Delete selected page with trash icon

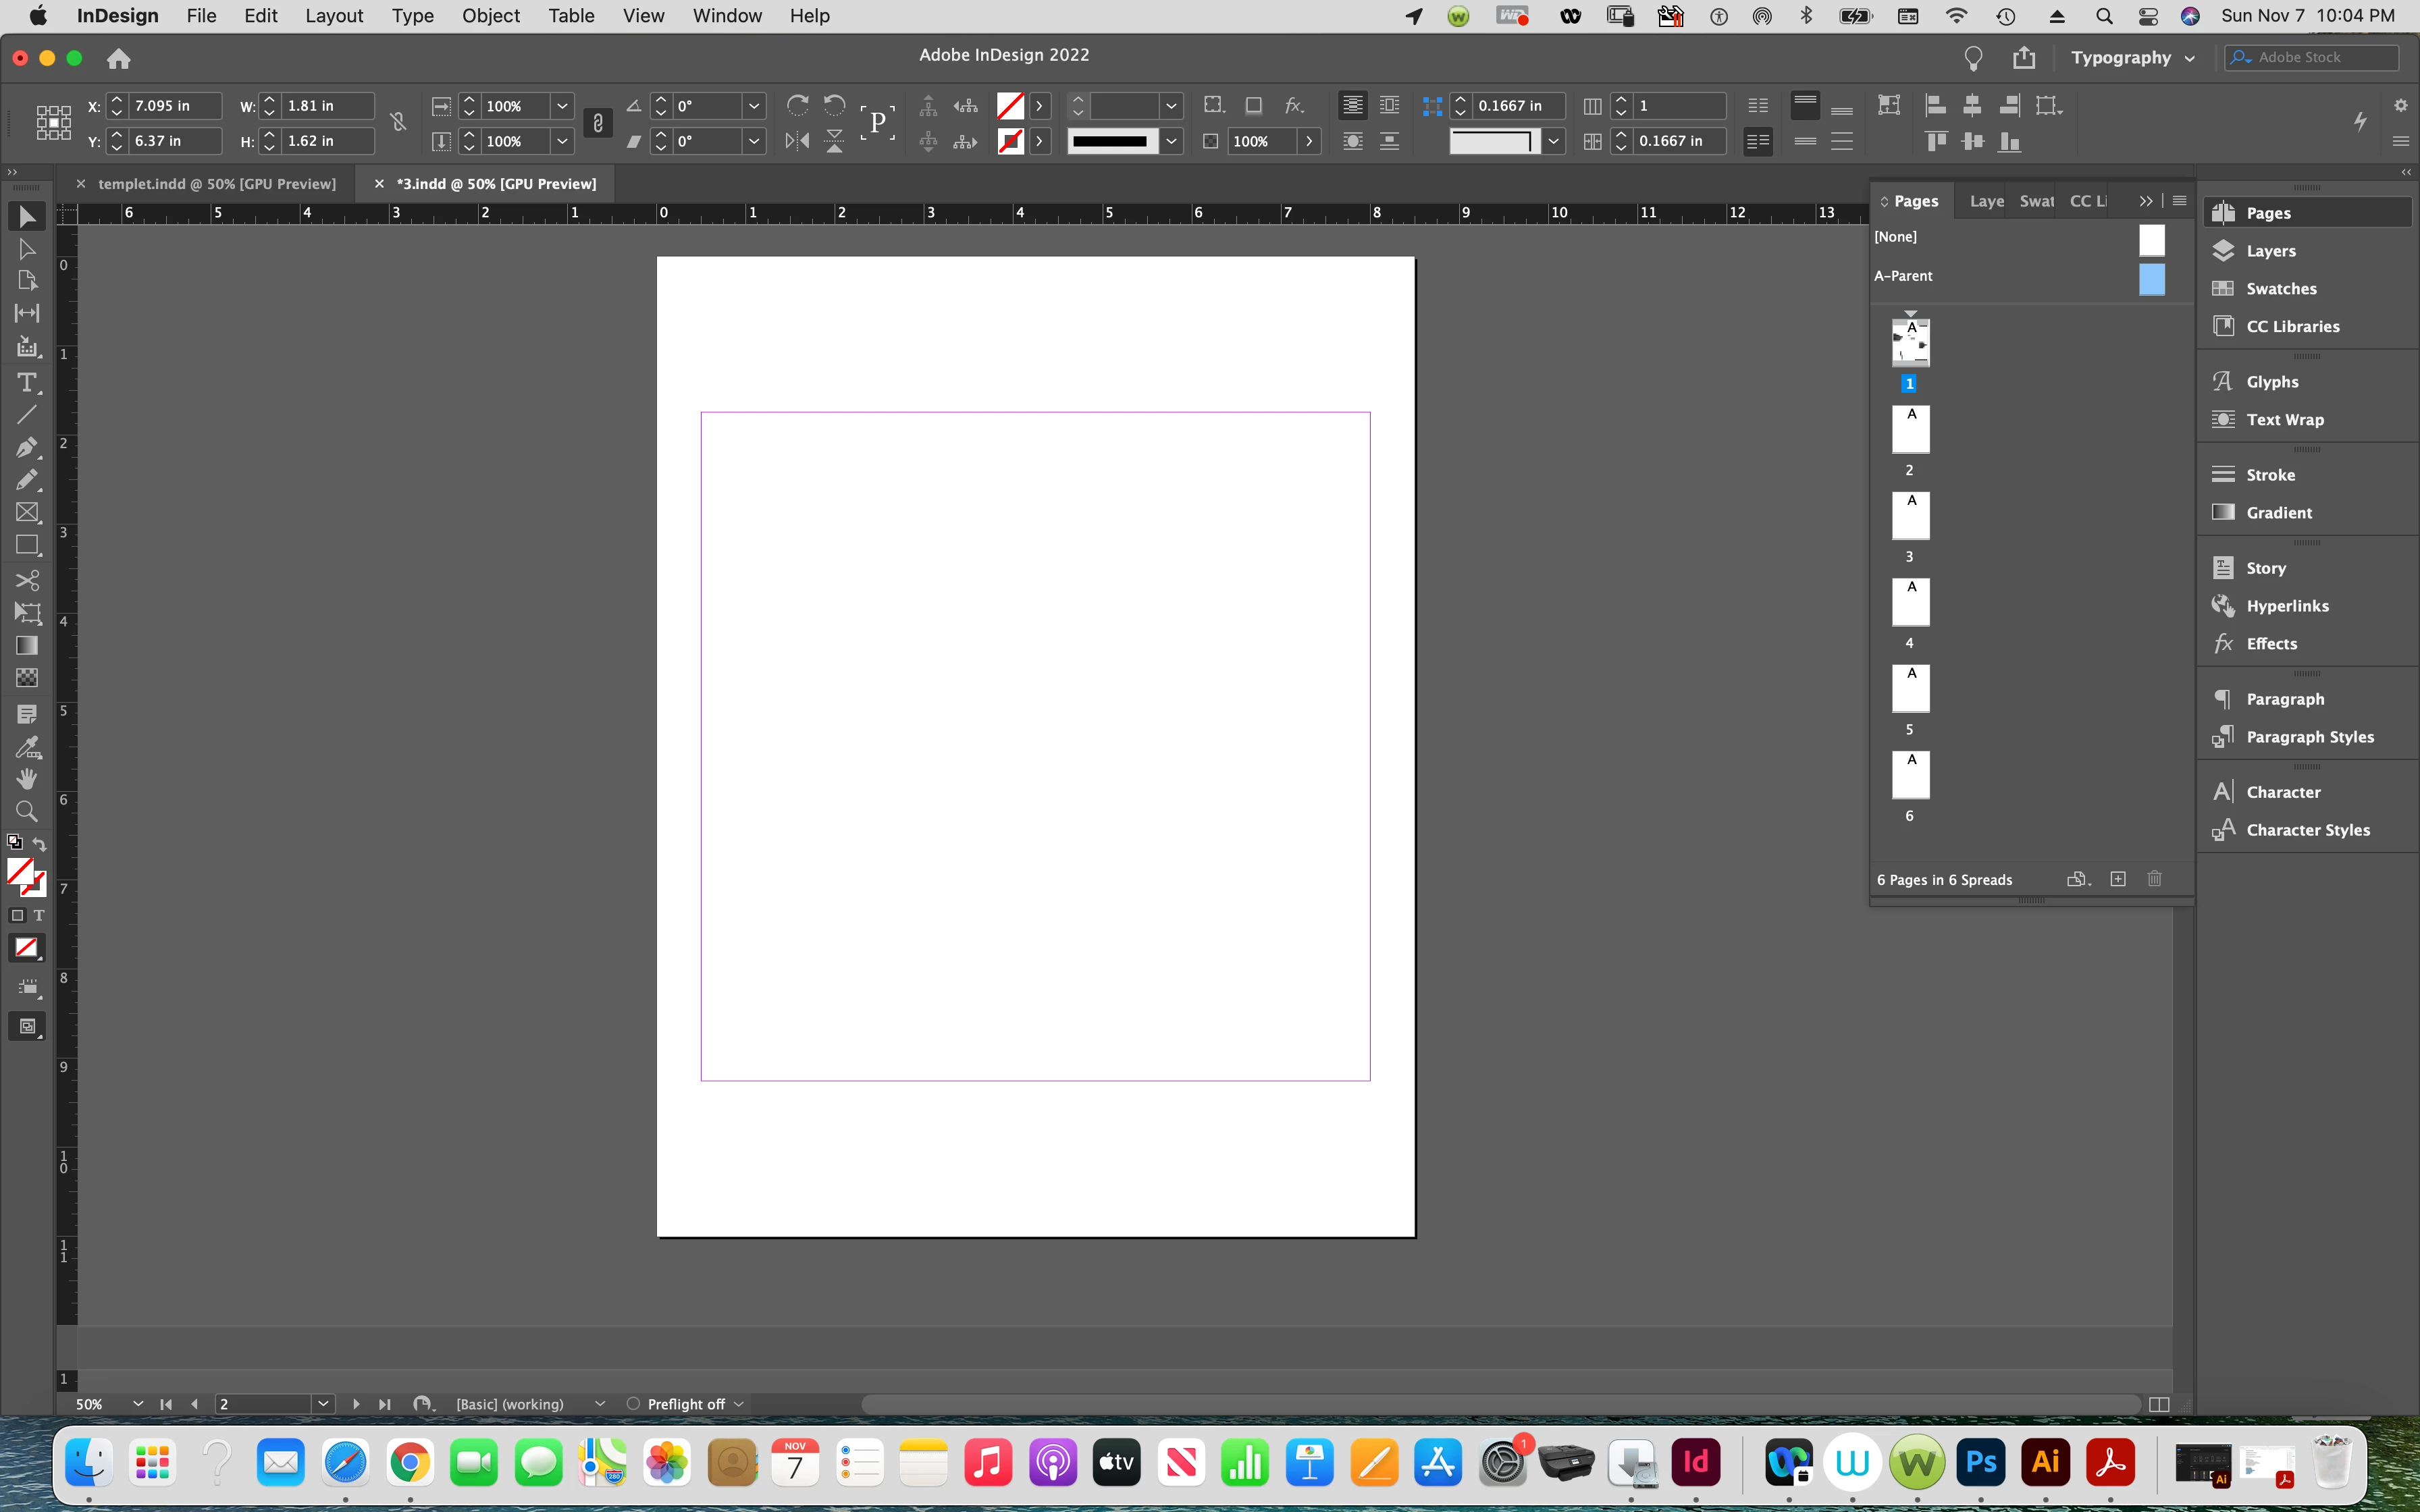(2154, 879)
